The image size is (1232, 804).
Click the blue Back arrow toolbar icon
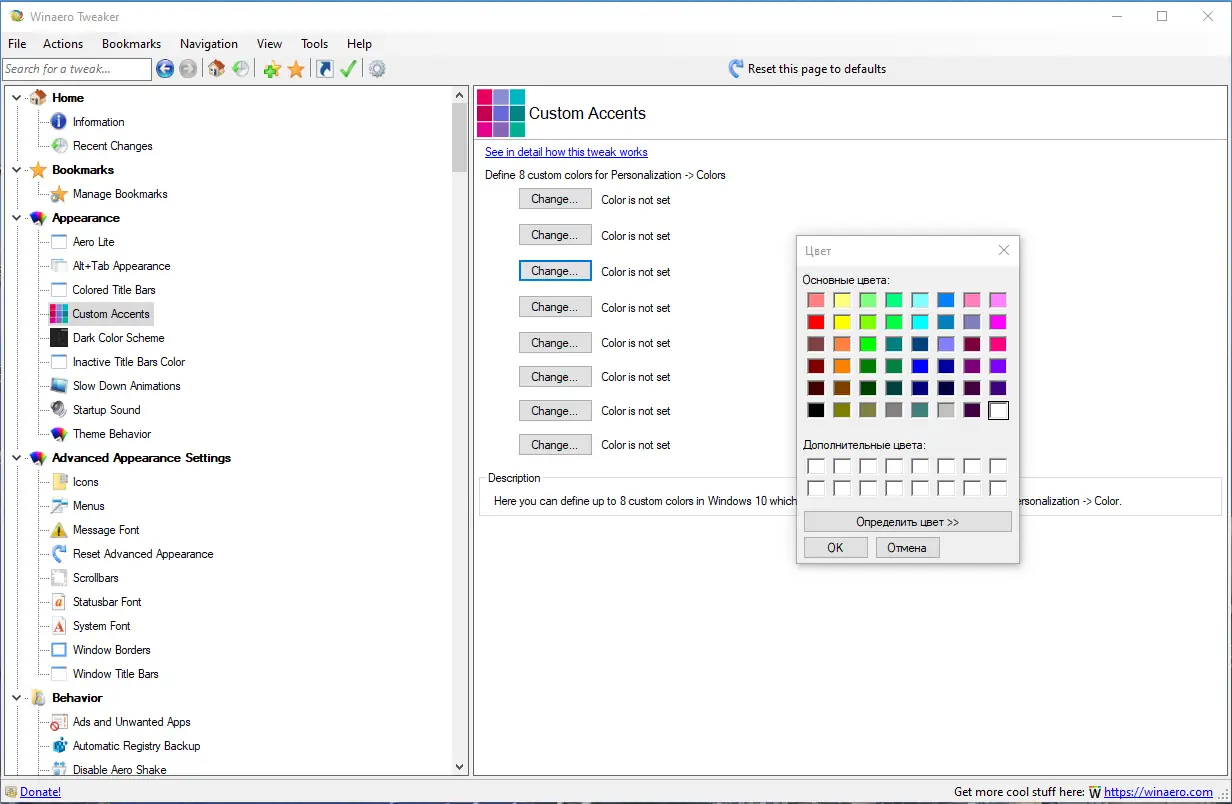point(165,69)
